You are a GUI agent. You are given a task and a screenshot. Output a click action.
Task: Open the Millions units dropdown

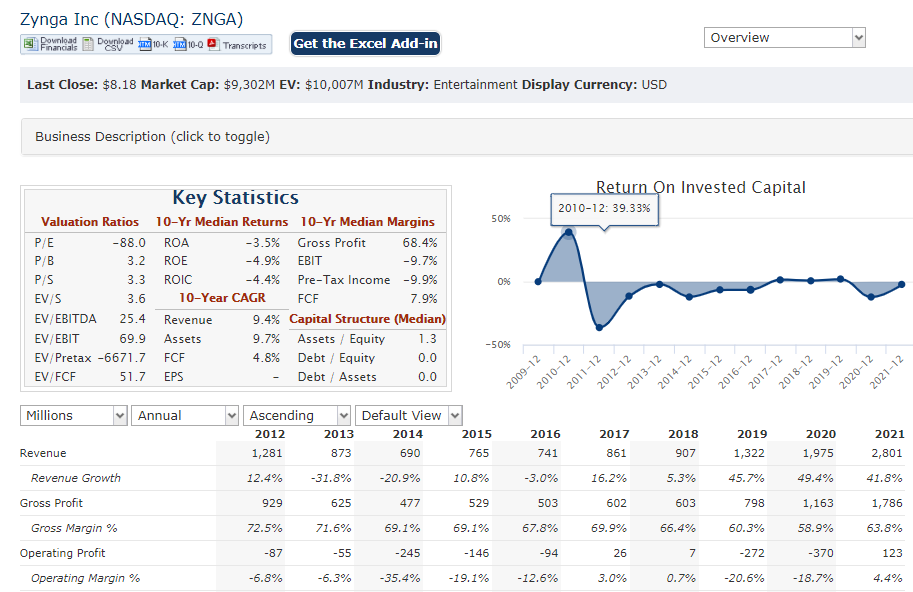[x=73, y=416]
